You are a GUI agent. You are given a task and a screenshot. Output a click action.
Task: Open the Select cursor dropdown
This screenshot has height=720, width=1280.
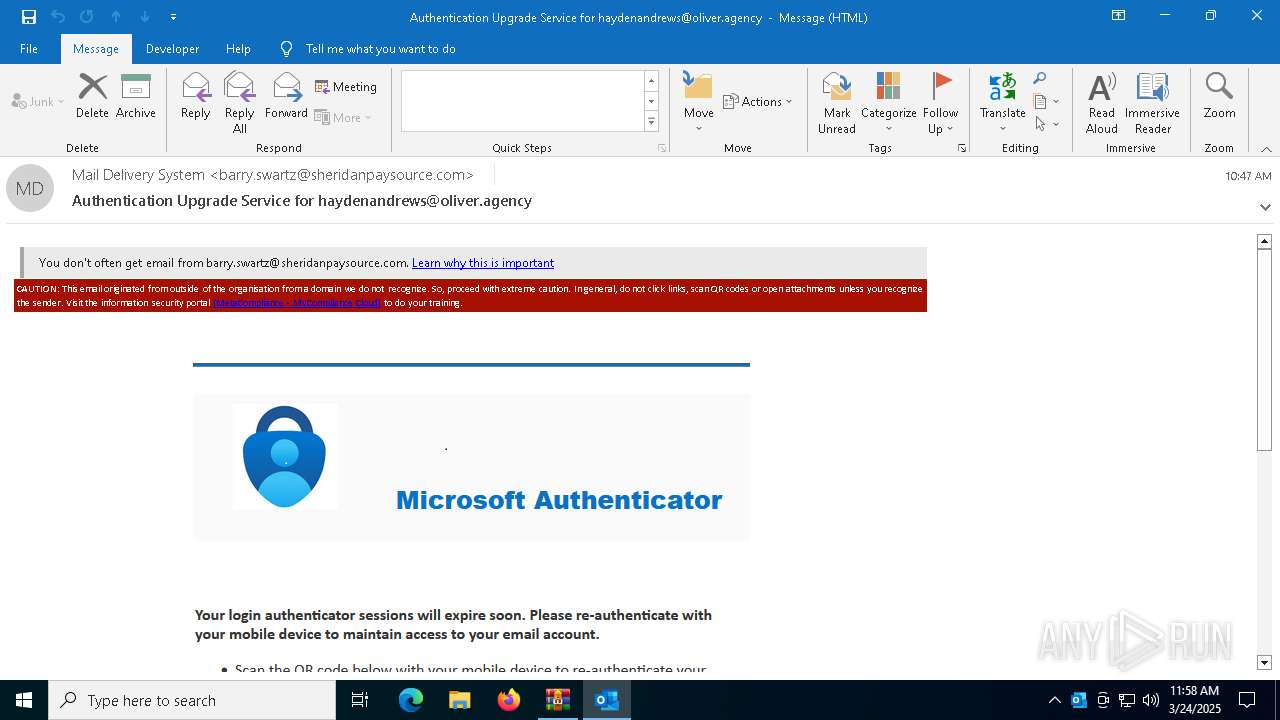(x=1046, y=124)
